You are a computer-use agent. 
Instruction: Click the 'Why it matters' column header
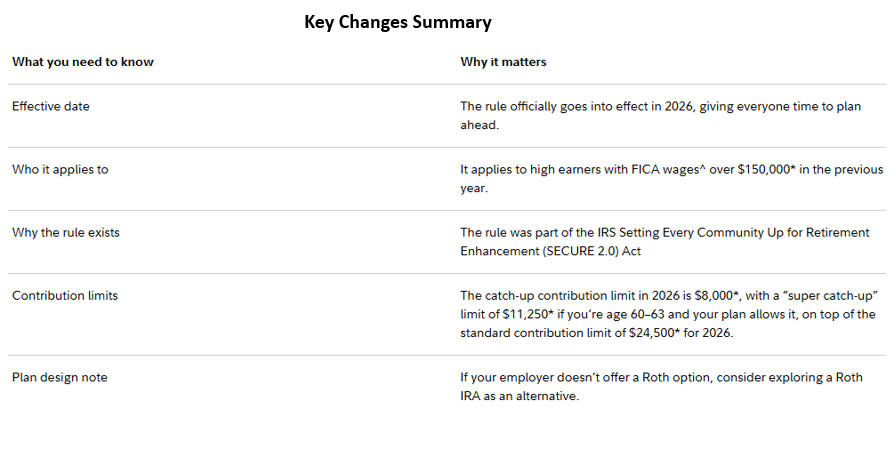point(503,62)
